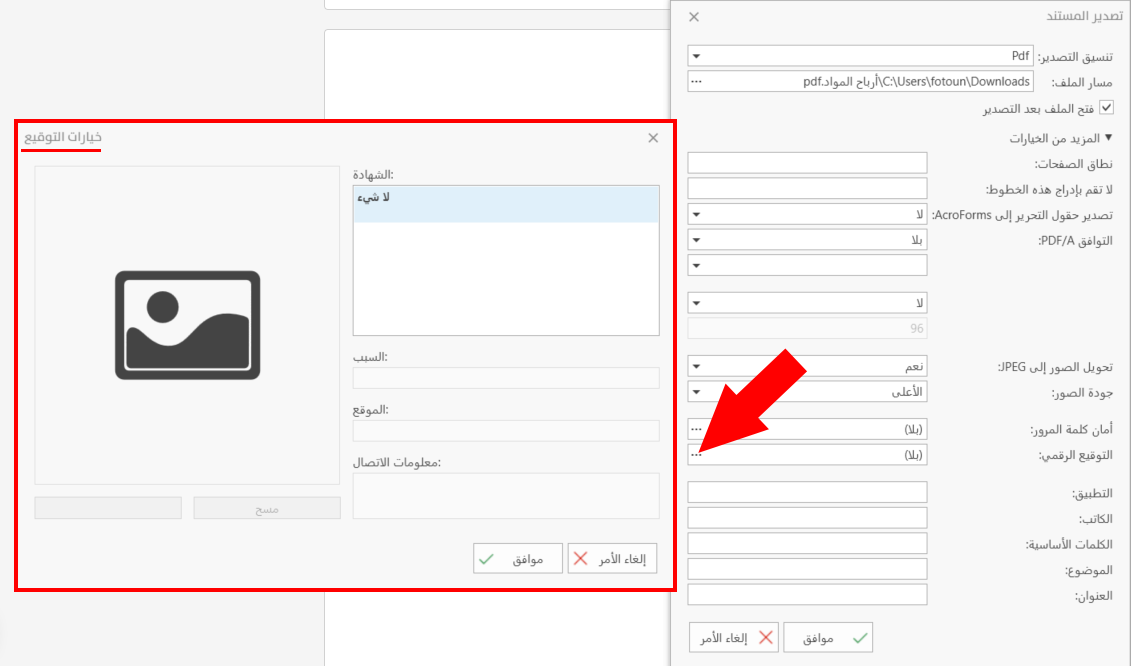1131x666 pixels.
Task: Click the السبب reason field
Action: coord(506,378)
